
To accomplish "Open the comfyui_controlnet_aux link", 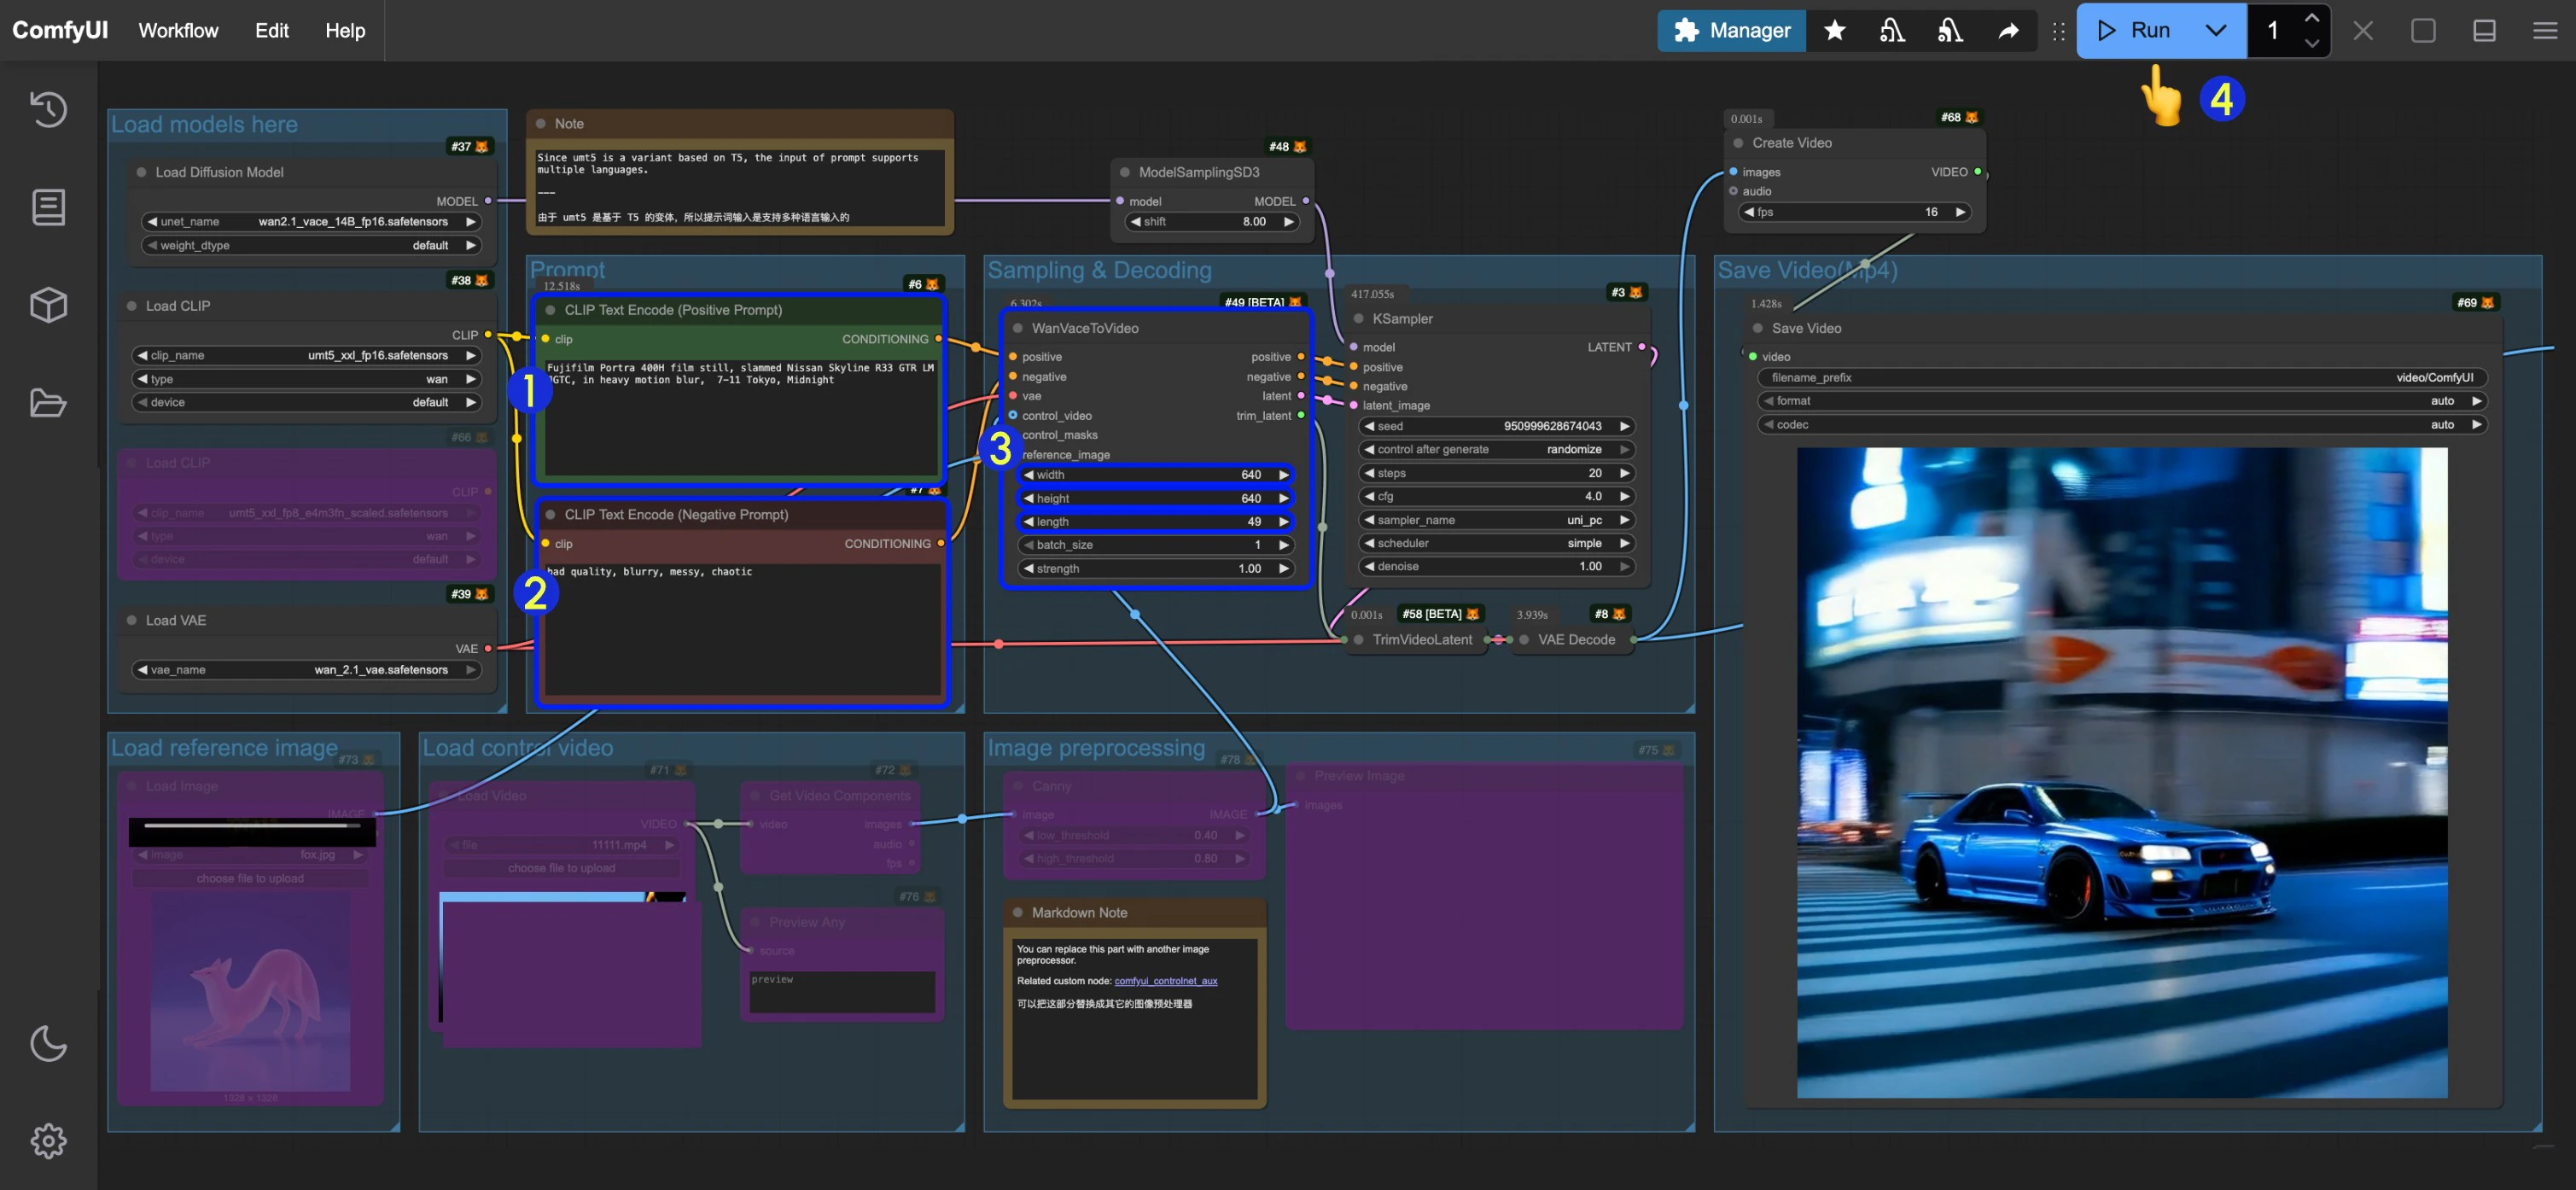I will pyautogui.click(x=1165, y=981).
